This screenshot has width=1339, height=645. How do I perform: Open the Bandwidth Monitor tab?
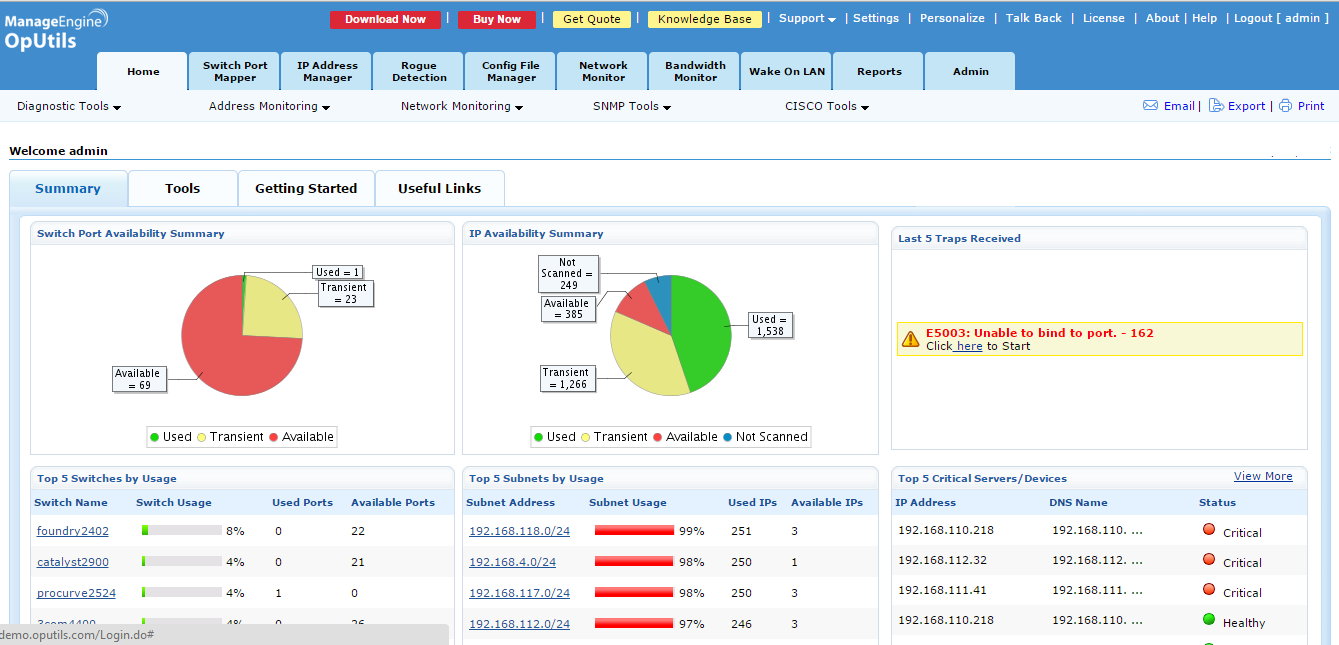[x=695, y=71]
